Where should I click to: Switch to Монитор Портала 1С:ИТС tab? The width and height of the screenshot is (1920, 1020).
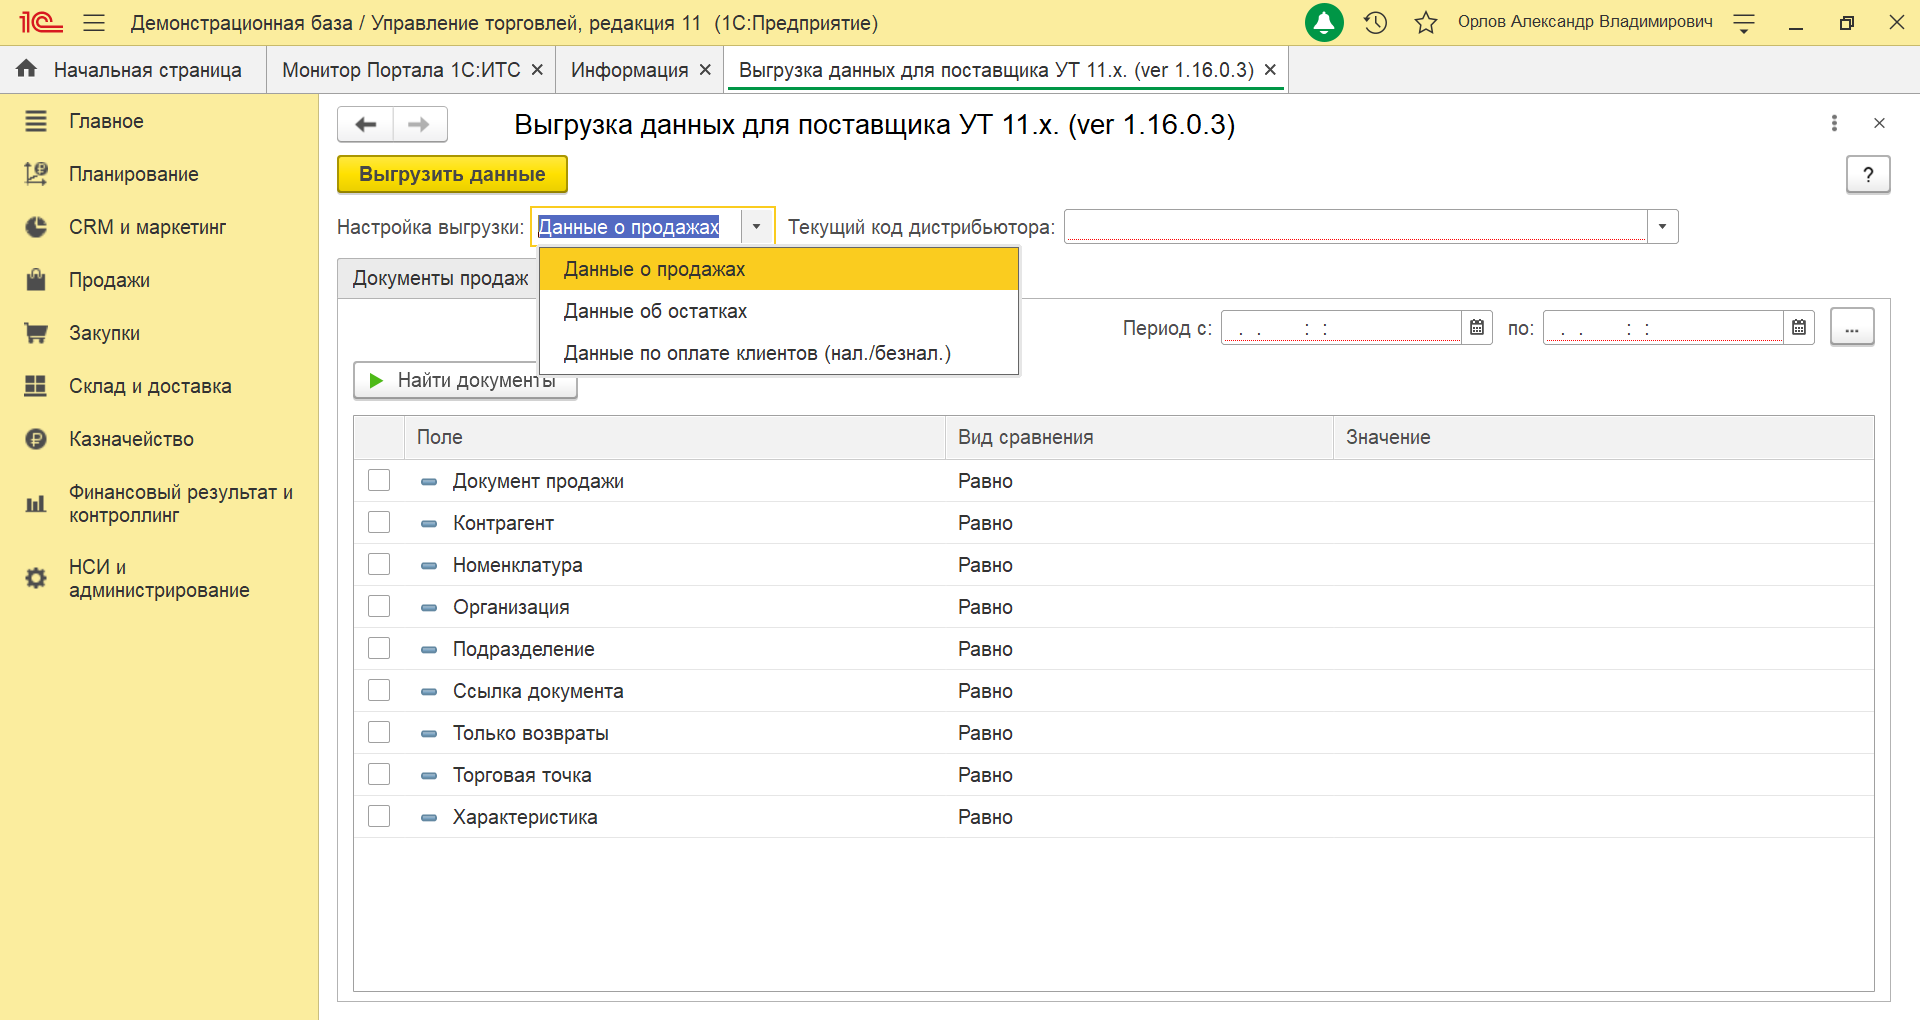[x=401, y=70]
